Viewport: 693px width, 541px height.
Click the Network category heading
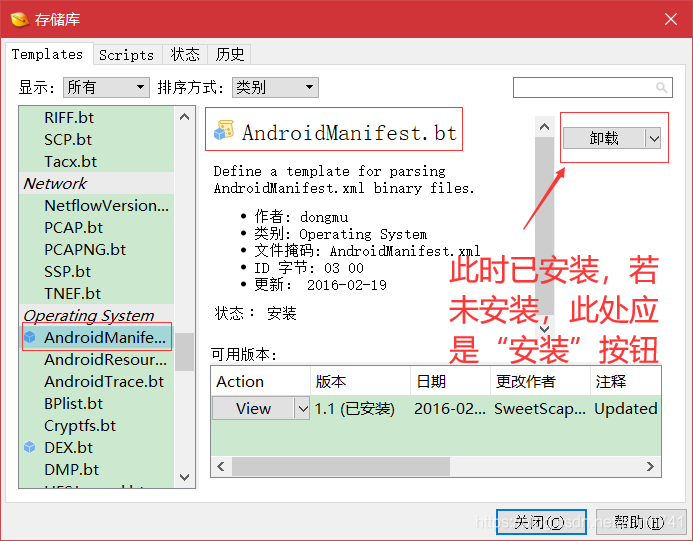pyautogui.click(x=96, y=183)
